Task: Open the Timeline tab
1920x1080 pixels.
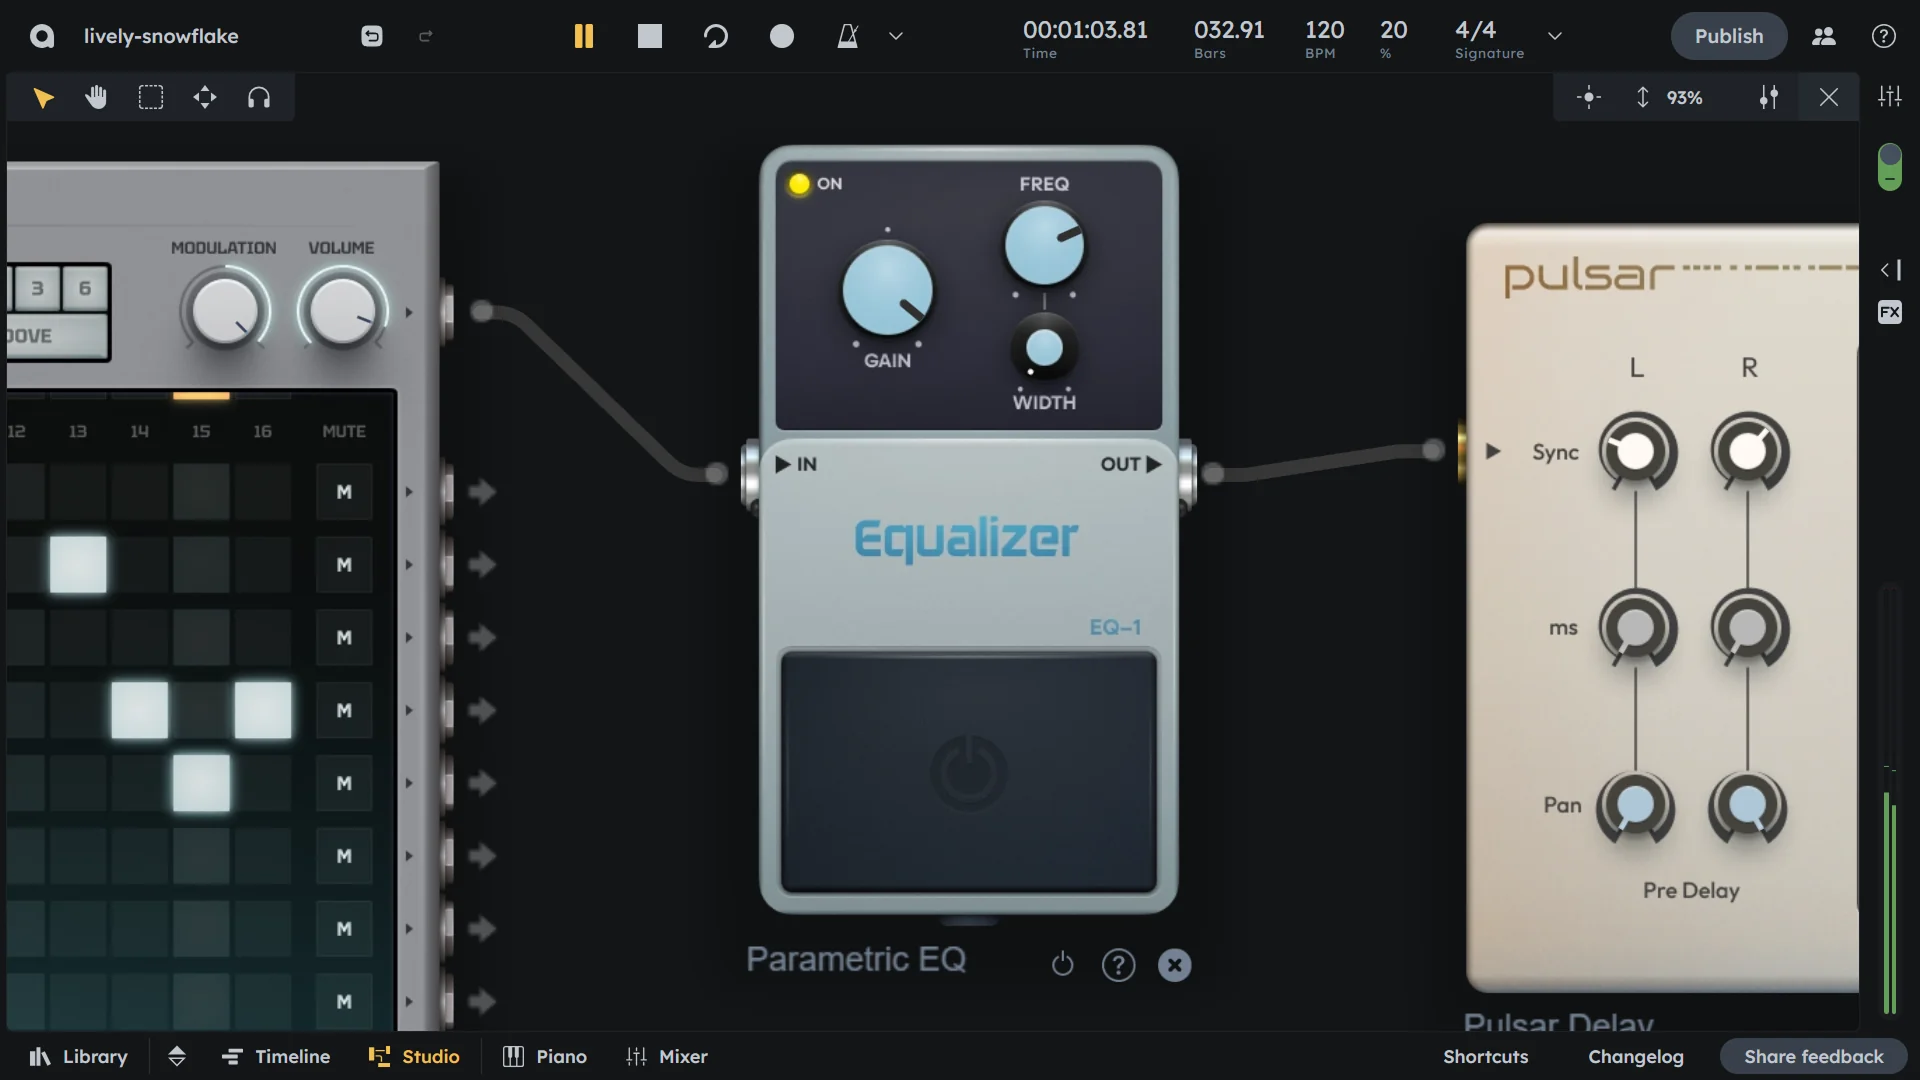Action: (x=276, y=1056)
